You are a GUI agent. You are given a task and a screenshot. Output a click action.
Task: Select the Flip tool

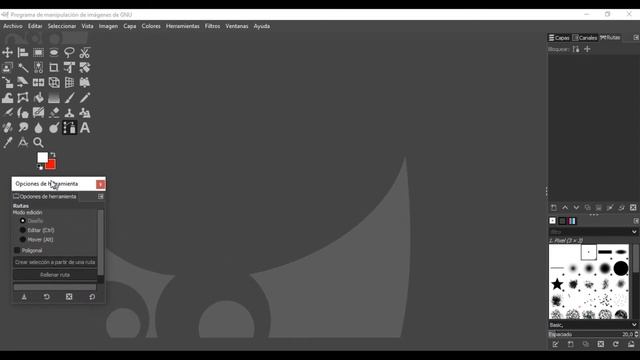[38, 82]
